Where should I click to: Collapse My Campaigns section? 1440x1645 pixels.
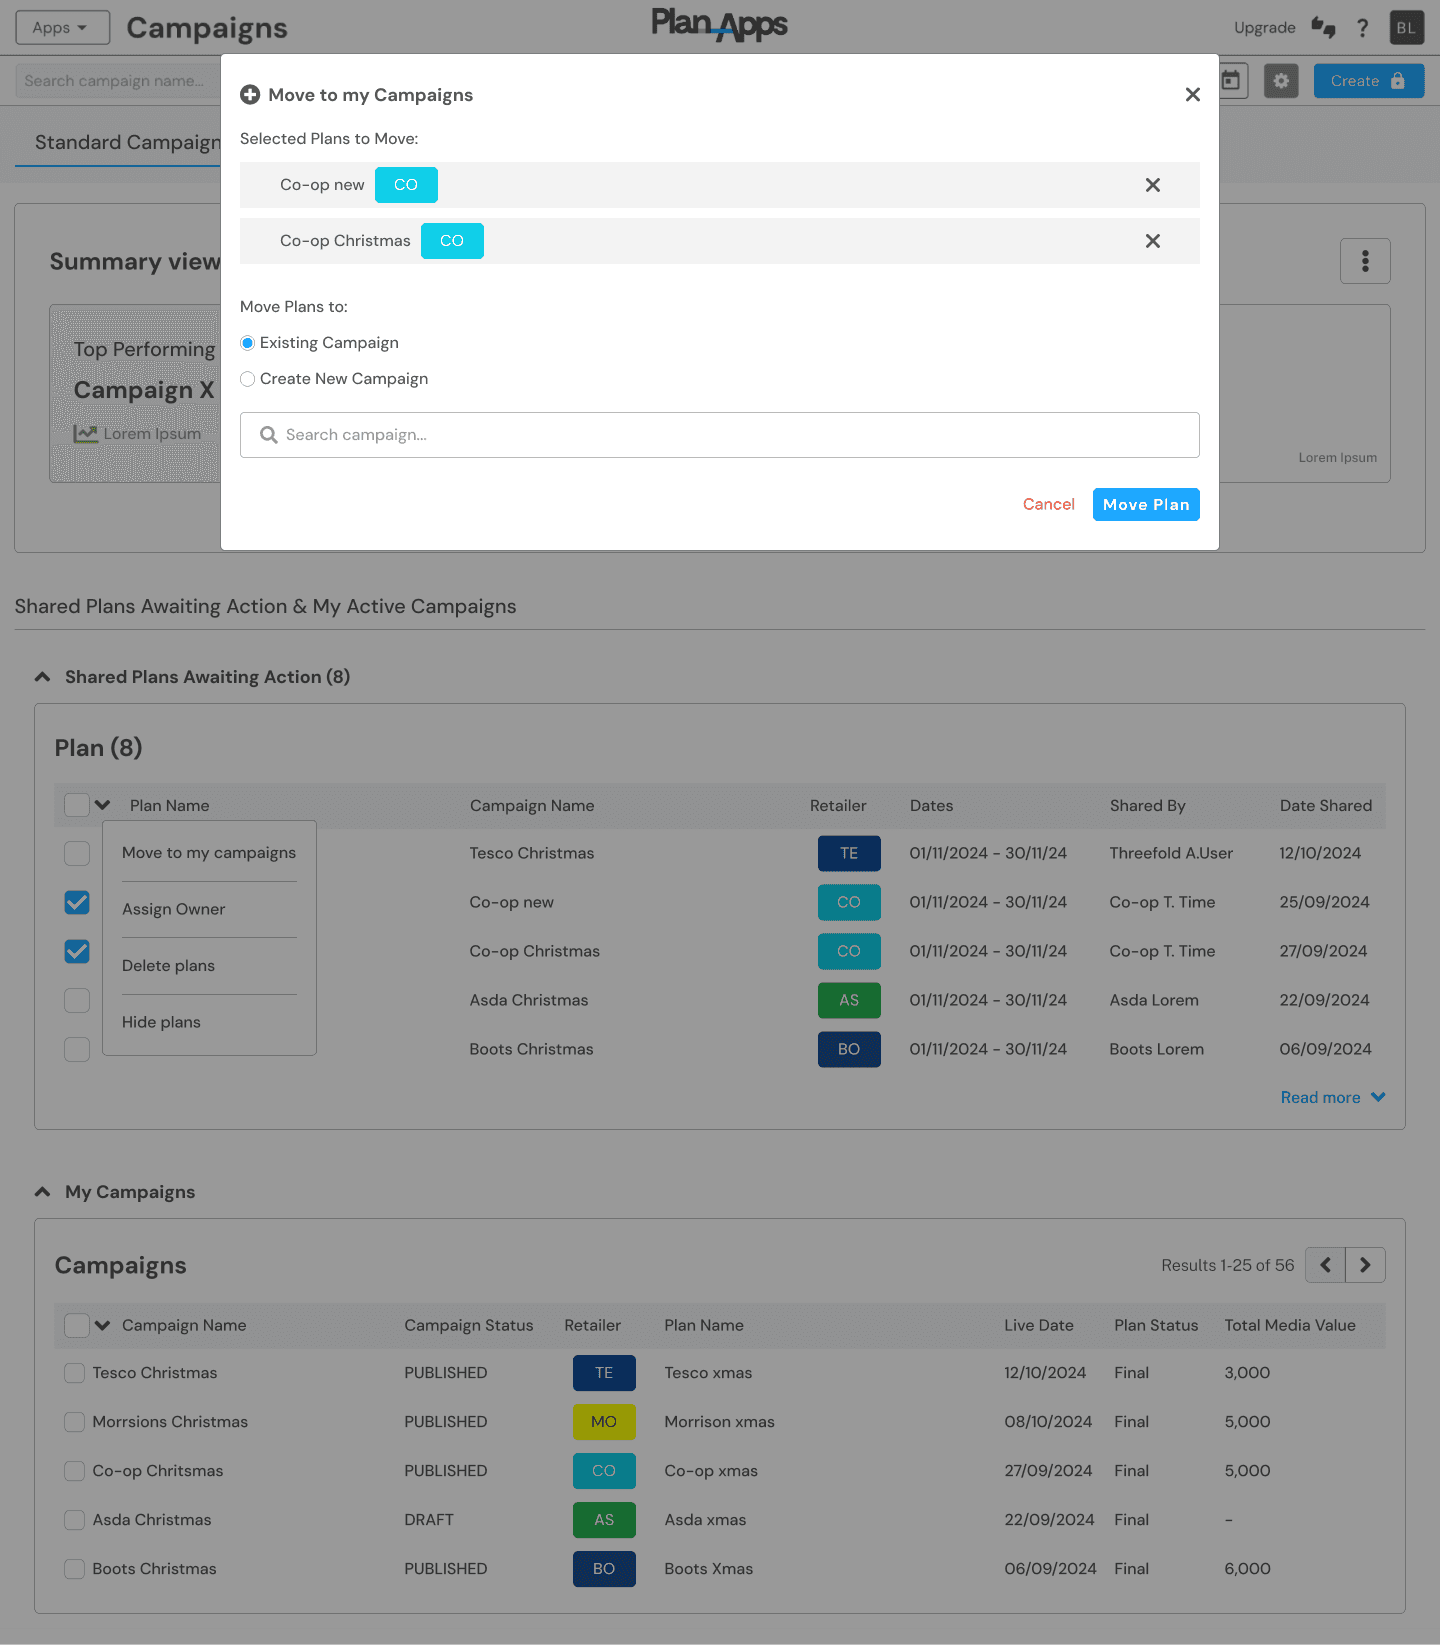(42, 1192)
